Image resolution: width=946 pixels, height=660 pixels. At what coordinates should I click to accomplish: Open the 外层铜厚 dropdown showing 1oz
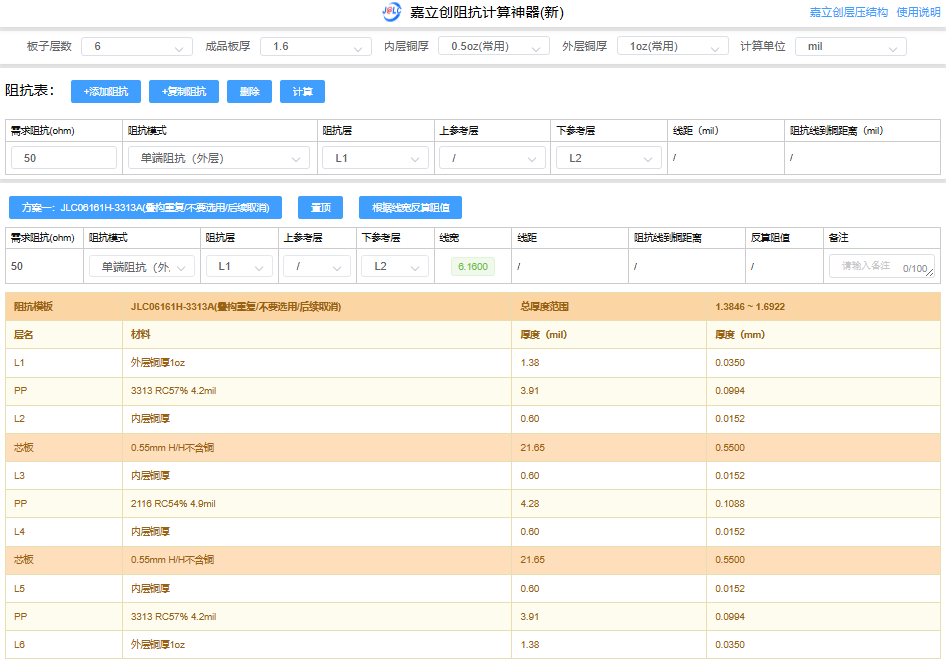tap(672, 47)
